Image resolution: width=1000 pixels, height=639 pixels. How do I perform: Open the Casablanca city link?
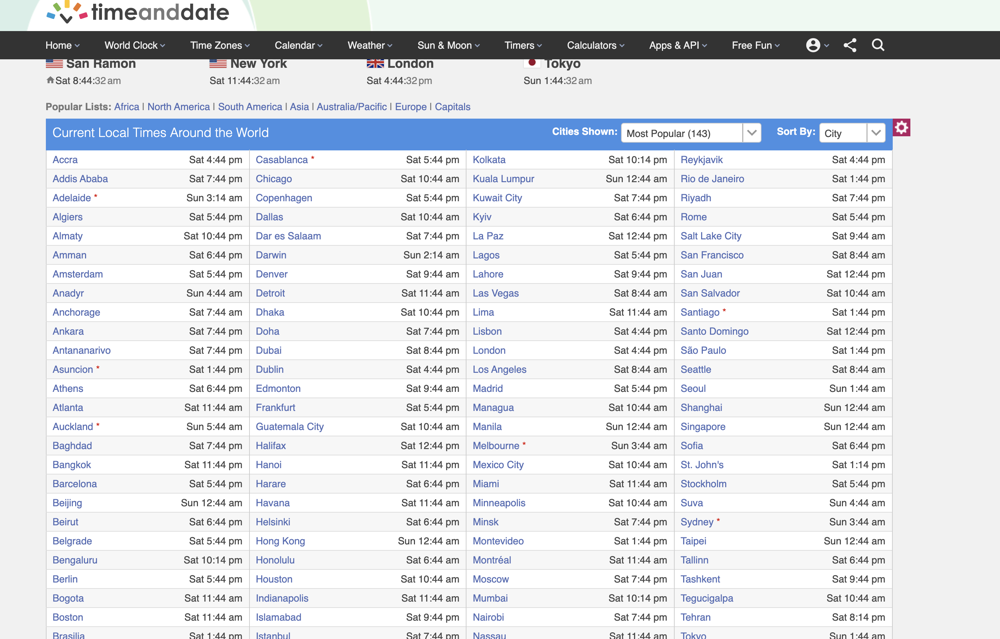click(x=281, y=159)
